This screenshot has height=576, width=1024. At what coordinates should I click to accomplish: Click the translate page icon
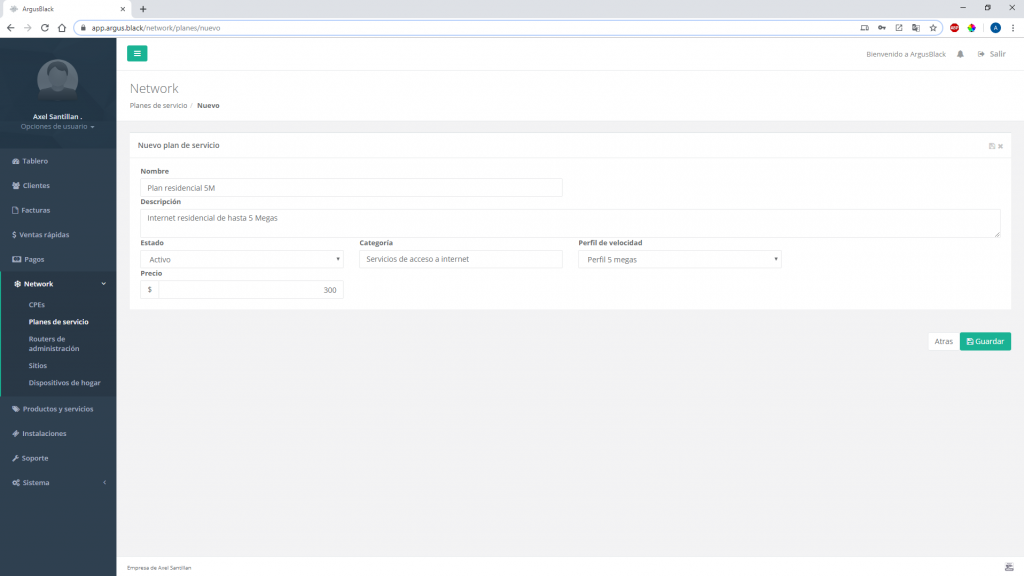(x=916, y=28)
